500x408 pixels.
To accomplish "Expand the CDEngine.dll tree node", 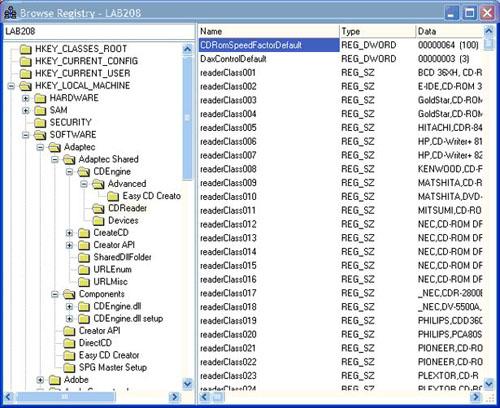I will tap(69, 307).
